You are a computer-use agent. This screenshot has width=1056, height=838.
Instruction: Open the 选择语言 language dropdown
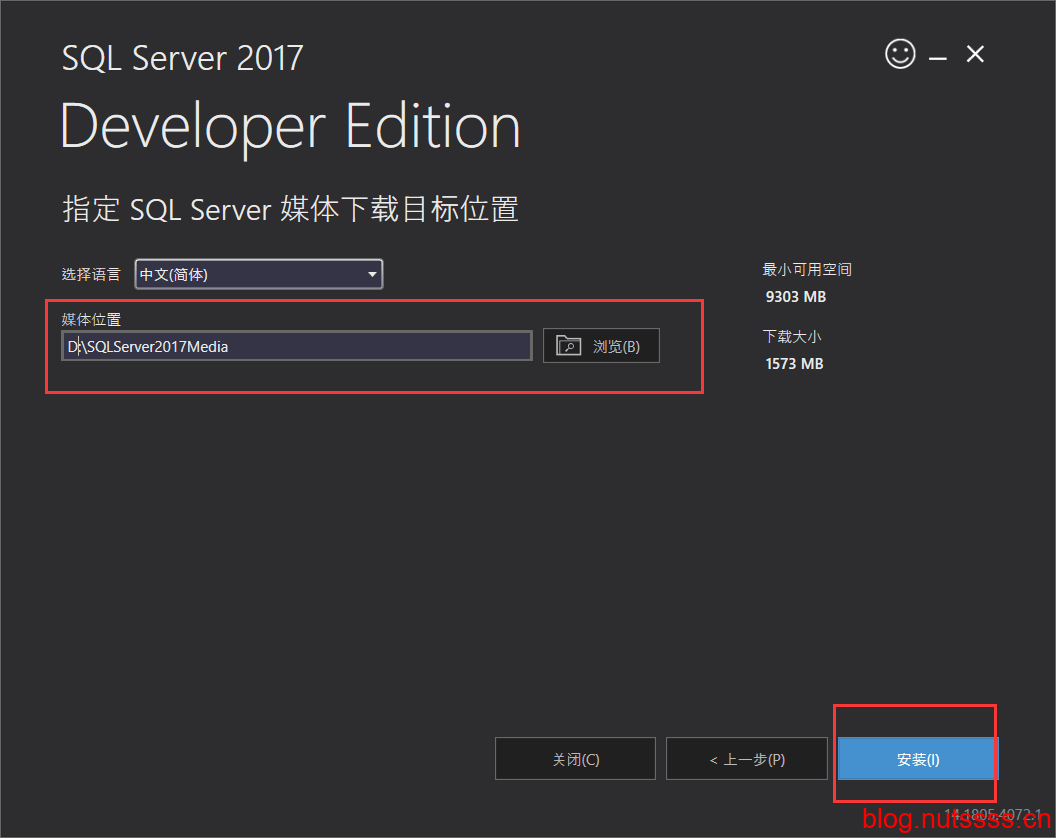pos(258,274)
